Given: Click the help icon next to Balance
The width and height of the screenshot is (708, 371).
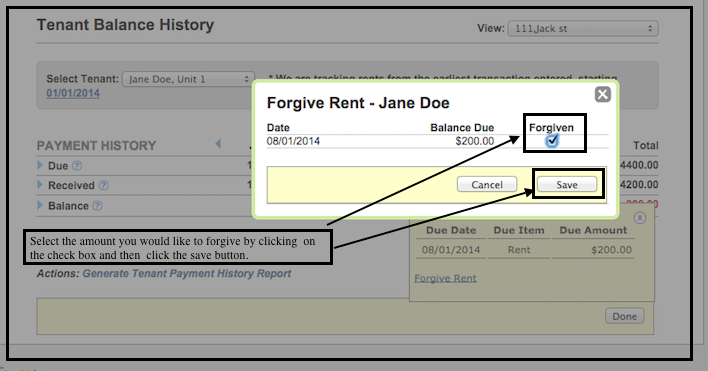Looking at the screenshot, I should tap(98, 206).
